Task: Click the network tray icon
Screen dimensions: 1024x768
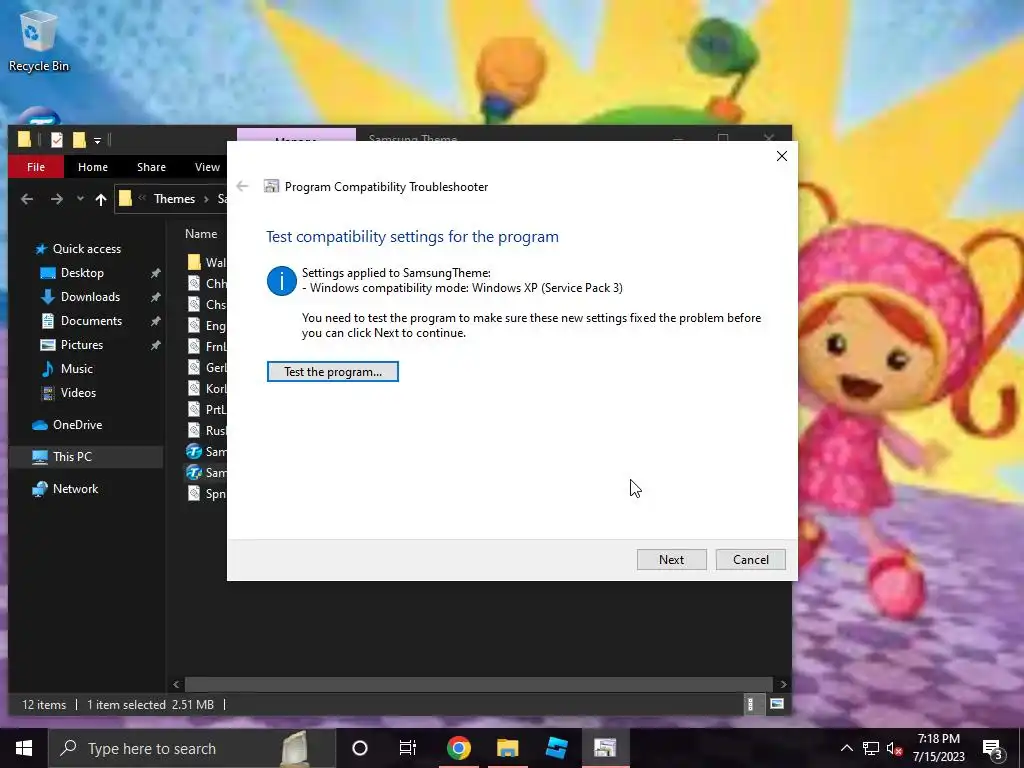Action: coord(871,748)
